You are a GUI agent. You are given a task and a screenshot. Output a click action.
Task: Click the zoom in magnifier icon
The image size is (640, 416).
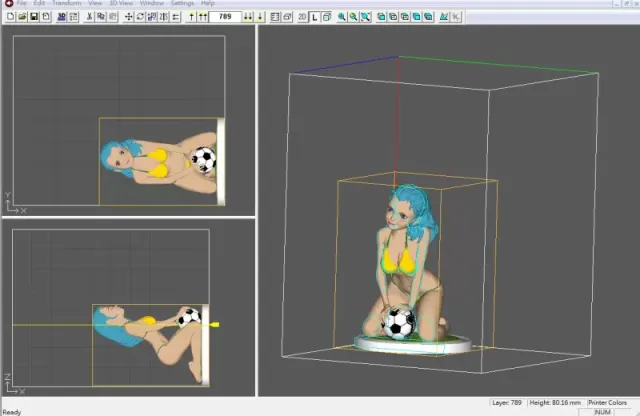(342, 17)
